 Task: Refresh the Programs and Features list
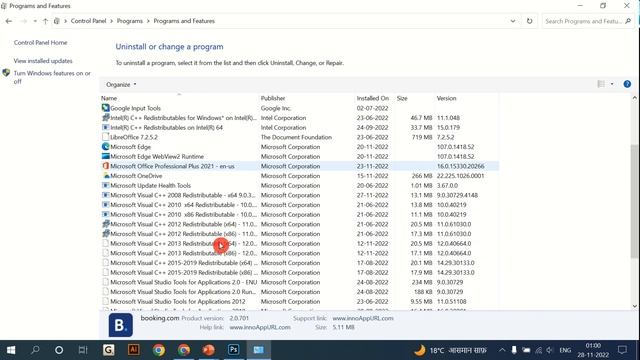[x=529, y=21]
